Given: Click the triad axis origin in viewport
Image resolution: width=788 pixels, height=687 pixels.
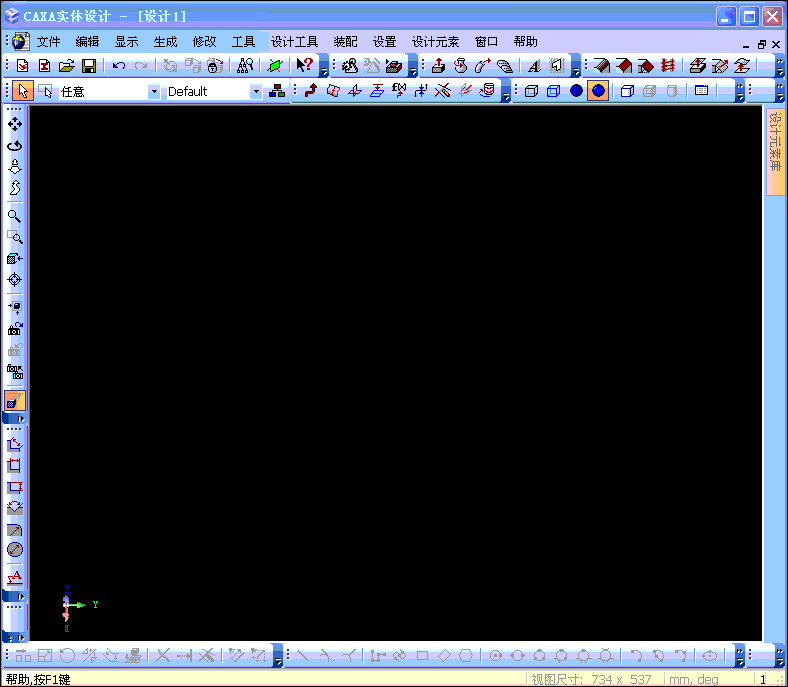Looking at the screenshot, I should 66,605.
